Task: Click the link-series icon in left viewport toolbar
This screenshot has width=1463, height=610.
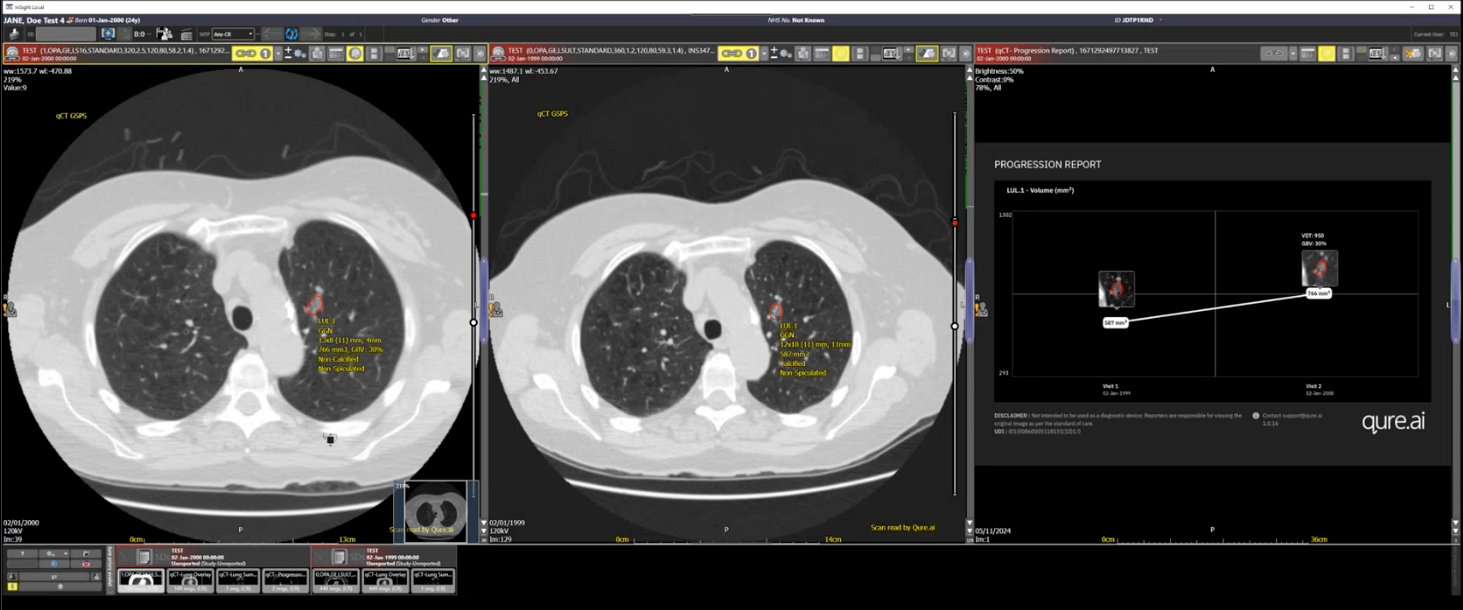Action: (253, 53)
